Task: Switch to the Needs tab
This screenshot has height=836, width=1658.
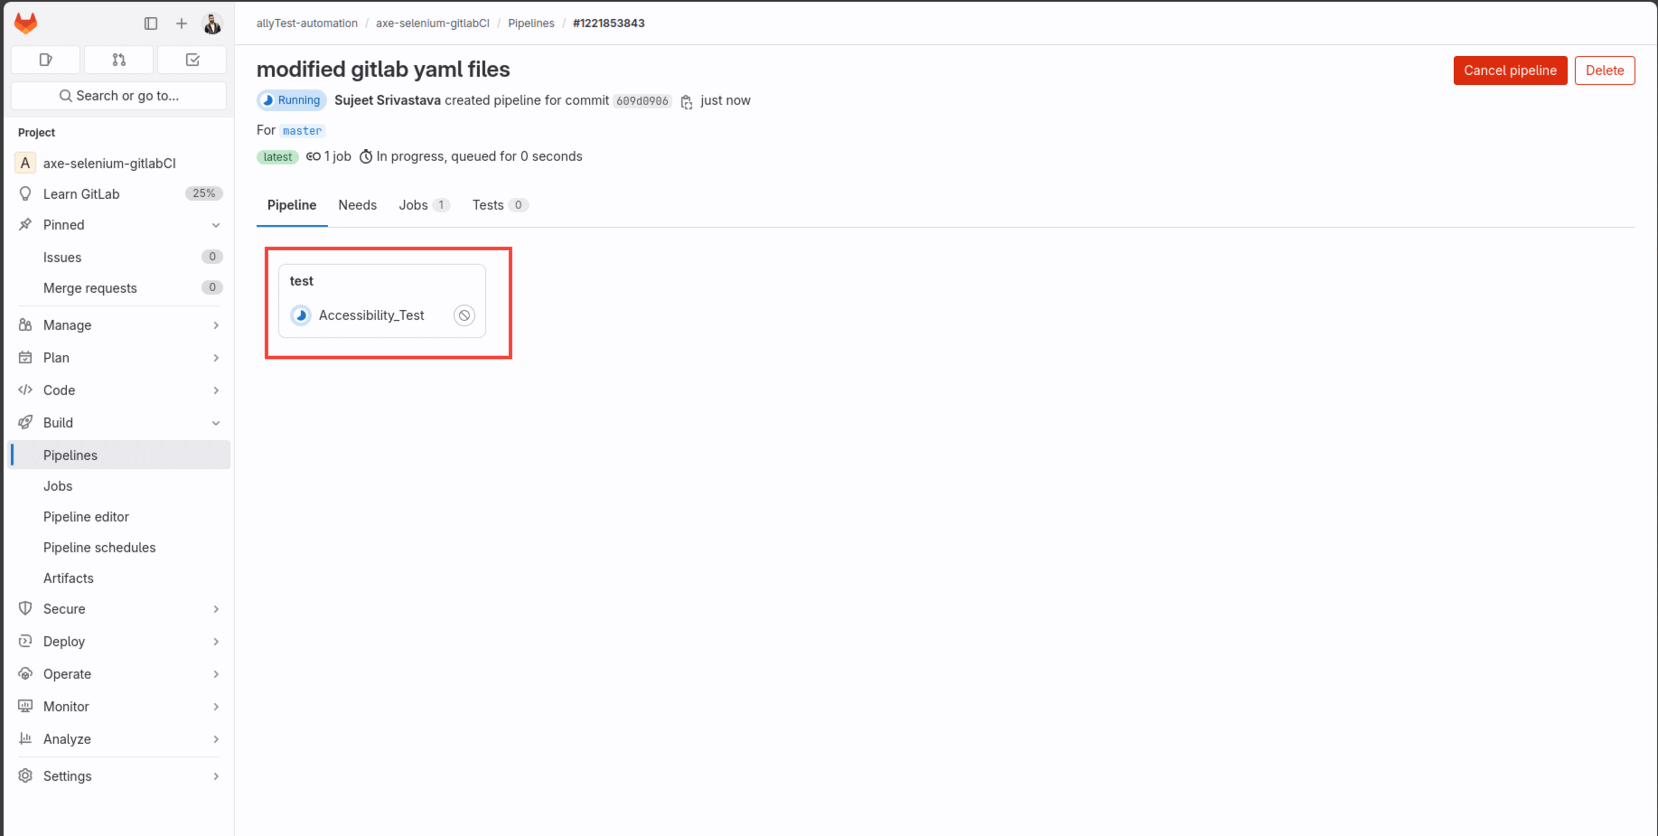Action: pos(357,205)
